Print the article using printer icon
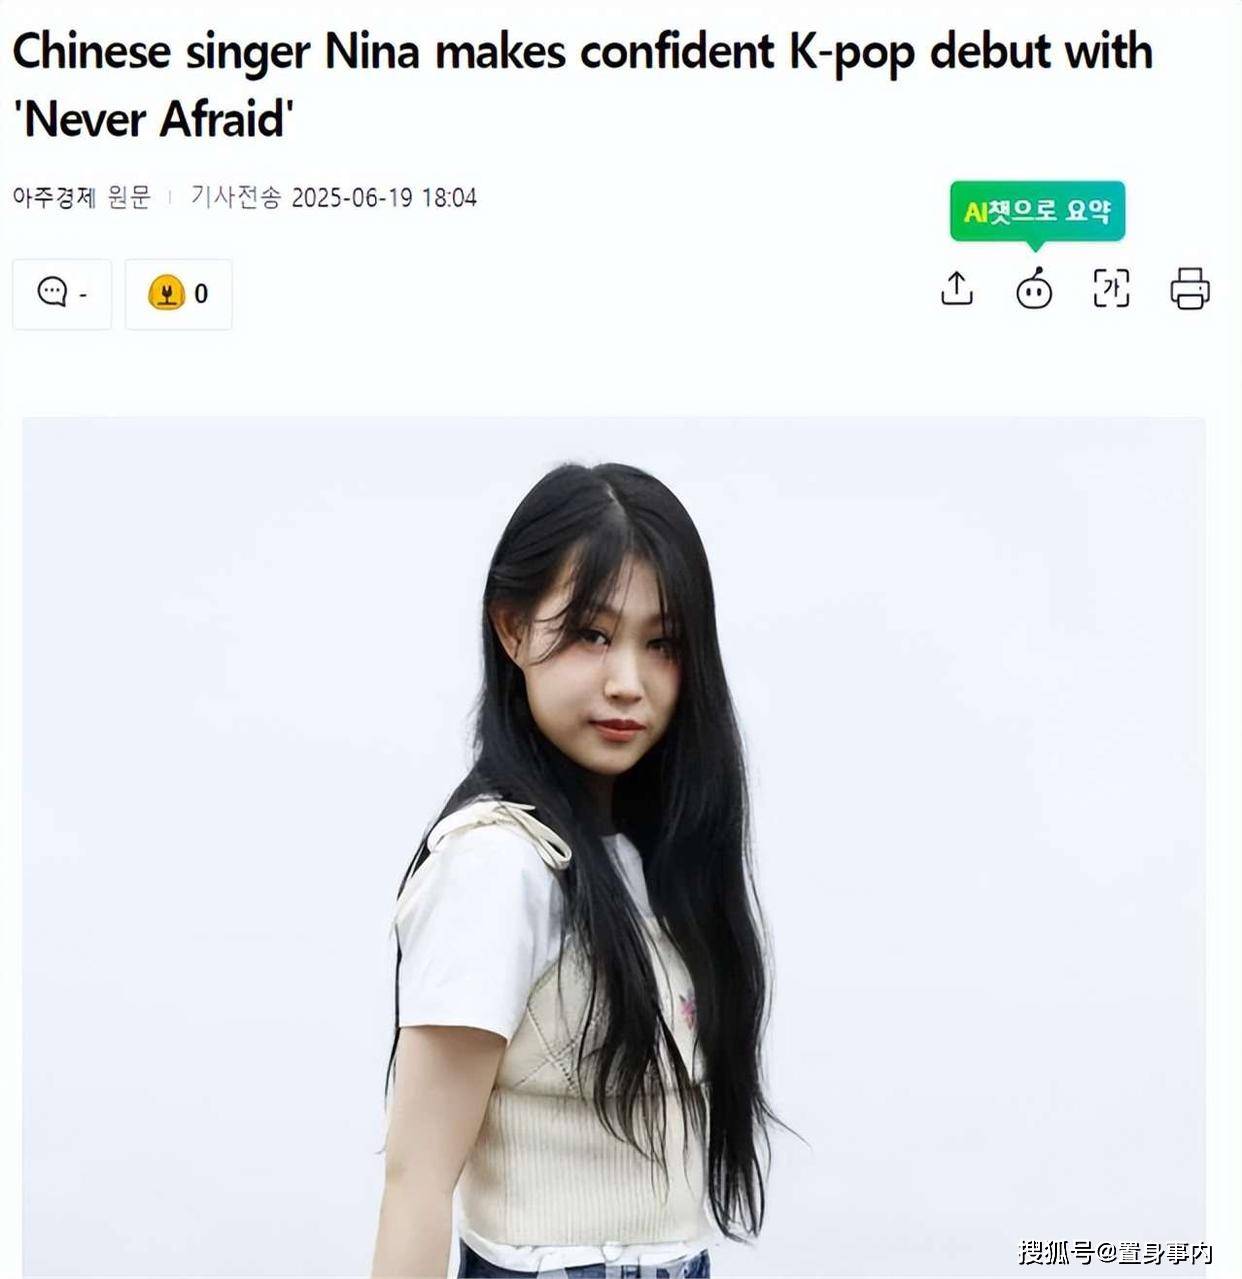The image size is (1242, 1279). tap(1190, 289)
